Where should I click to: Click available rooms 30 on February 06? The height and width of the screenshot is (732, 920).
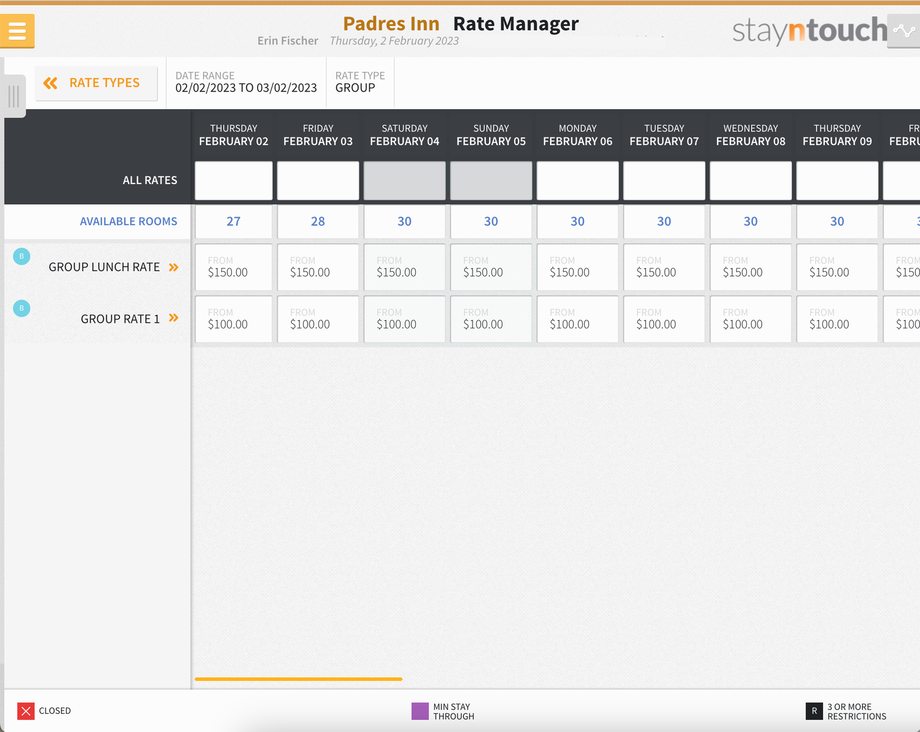tap(577, 222)
